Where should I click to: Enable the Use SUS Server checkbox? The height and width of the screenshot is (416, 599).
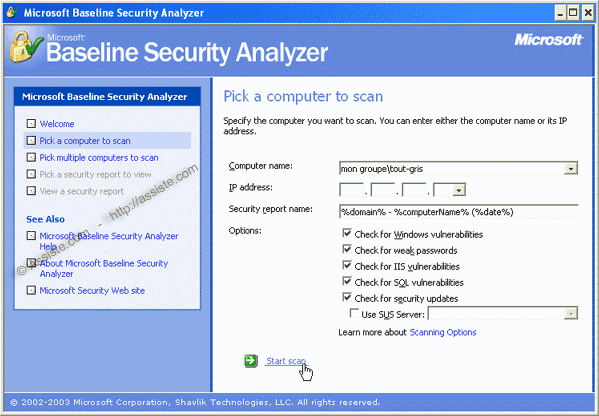click(x=354, y=314)
